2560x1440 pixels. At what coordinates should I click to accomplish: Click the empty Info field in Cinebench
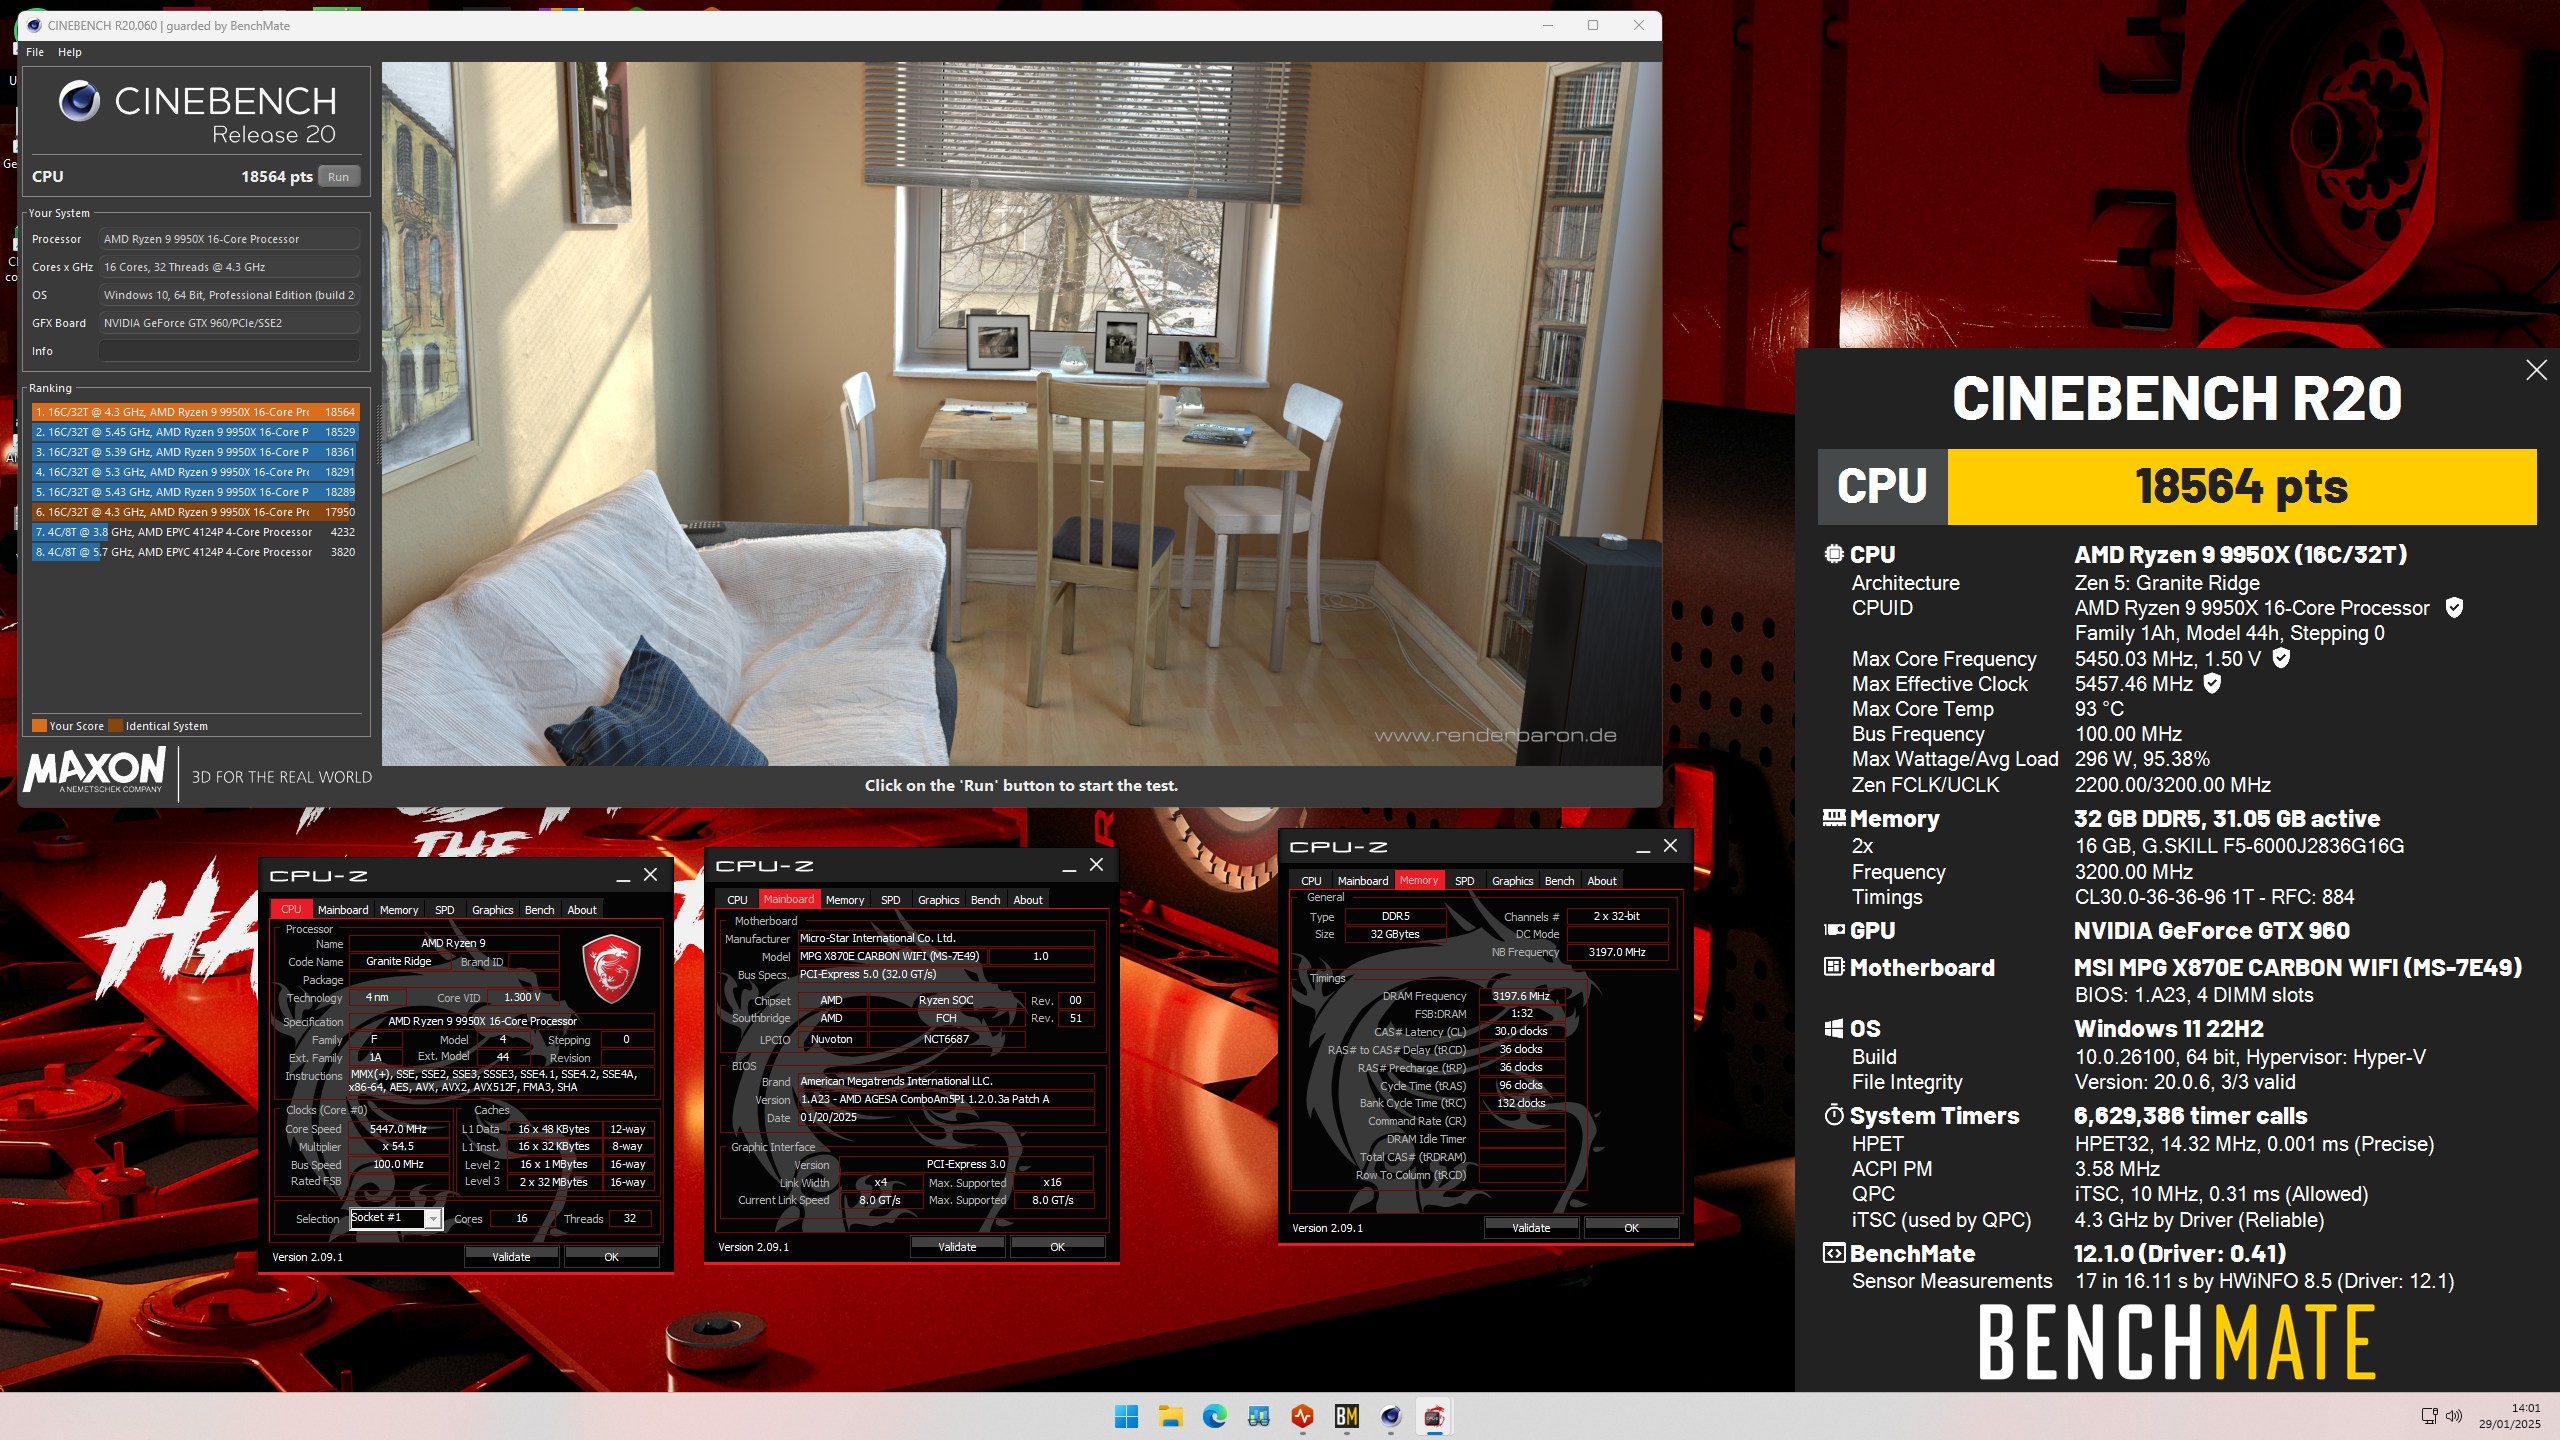point(229,351)
